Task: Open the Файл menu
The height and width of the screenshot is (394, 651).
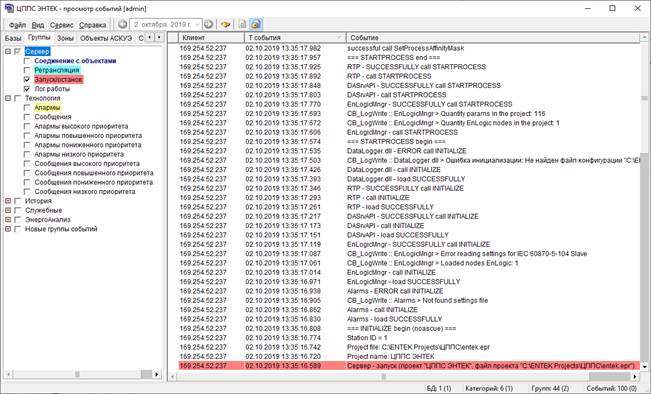Action: click(x=17, y=25)
